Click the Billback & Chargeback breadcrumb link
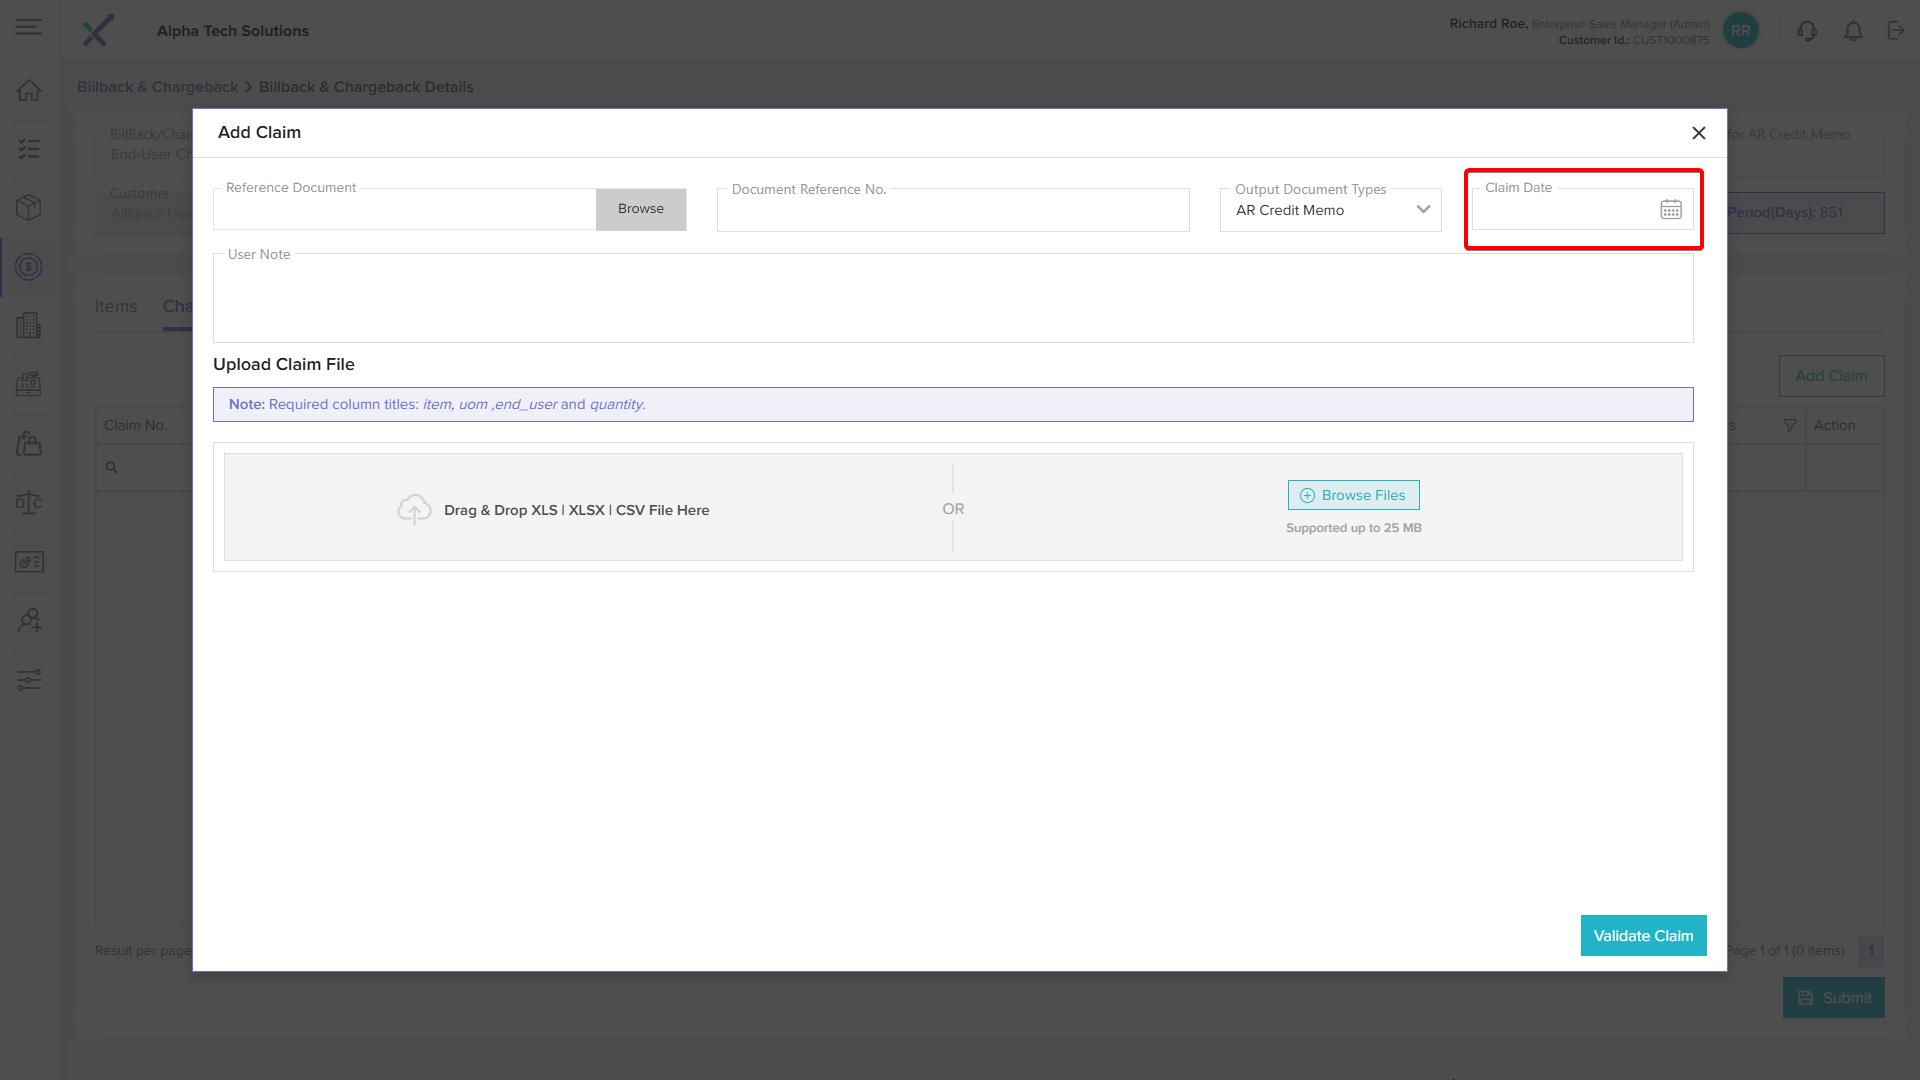Screen dimensions: 1920x1080 pos(157,87)
